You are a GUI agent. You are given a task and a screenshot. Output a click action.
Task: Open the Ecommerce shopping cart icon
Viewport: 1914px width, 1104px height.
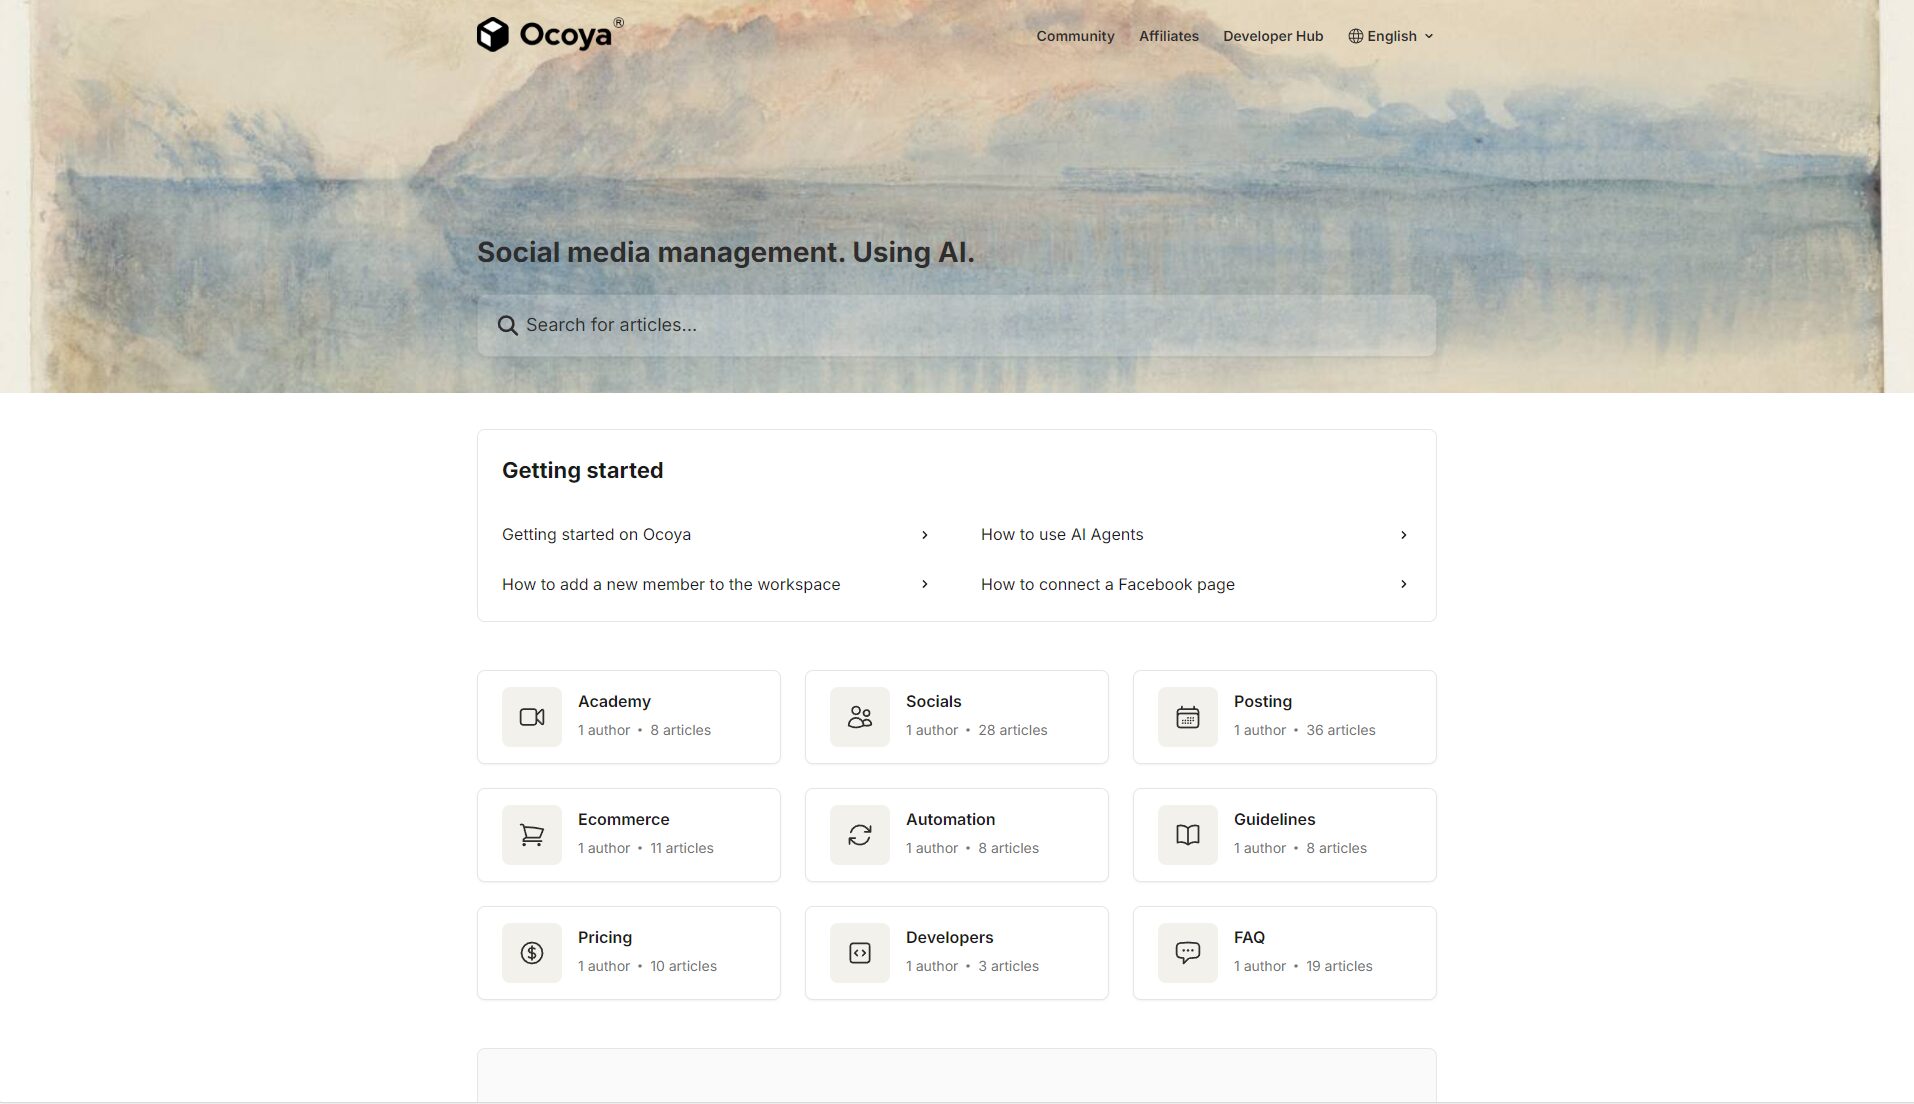coord(532,835)
